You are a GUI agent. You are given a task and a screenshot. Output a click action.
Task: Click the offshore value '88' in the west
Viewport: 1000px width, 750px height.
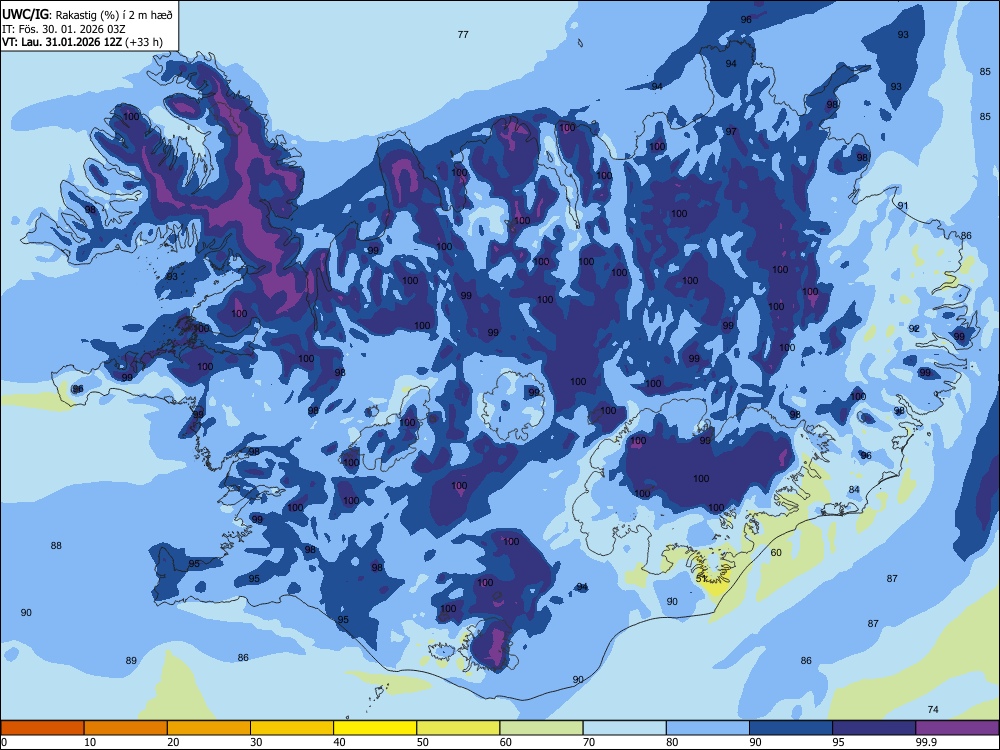point(56,545)
